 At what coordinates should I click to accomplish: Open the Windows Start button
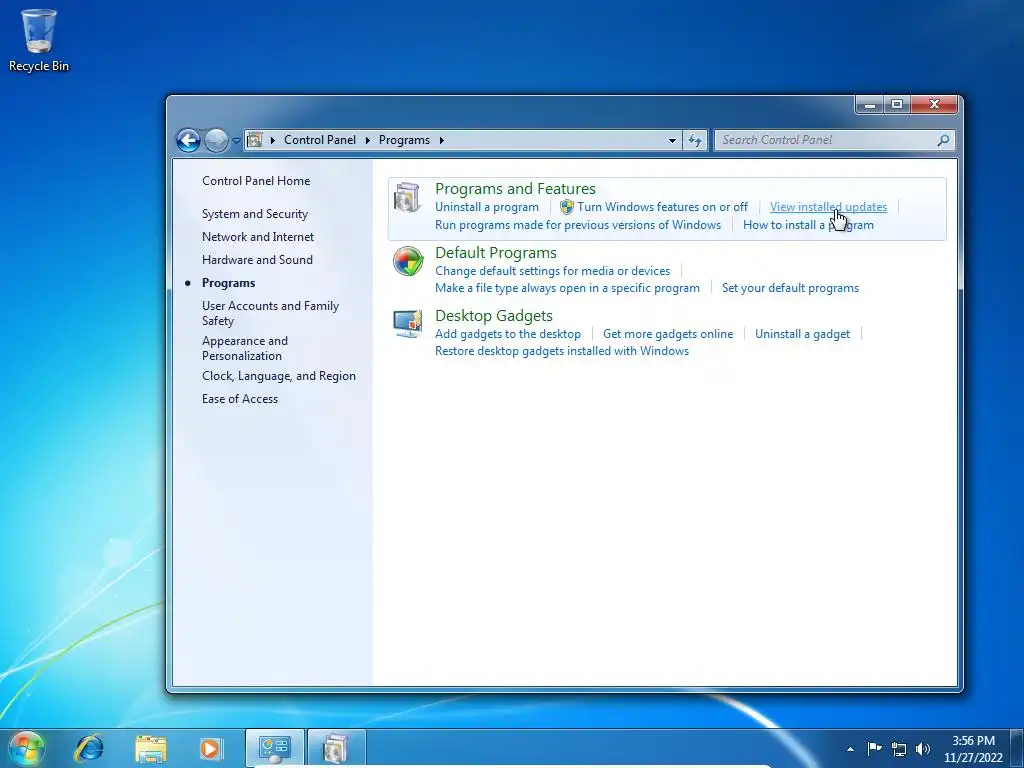(x=27, y=748)
